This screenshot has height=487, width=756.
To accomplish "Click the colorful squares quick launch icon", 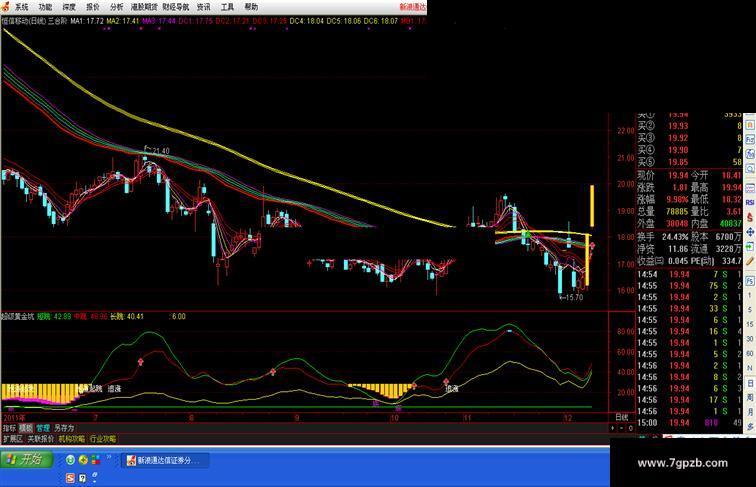I will tap(95, 460).
